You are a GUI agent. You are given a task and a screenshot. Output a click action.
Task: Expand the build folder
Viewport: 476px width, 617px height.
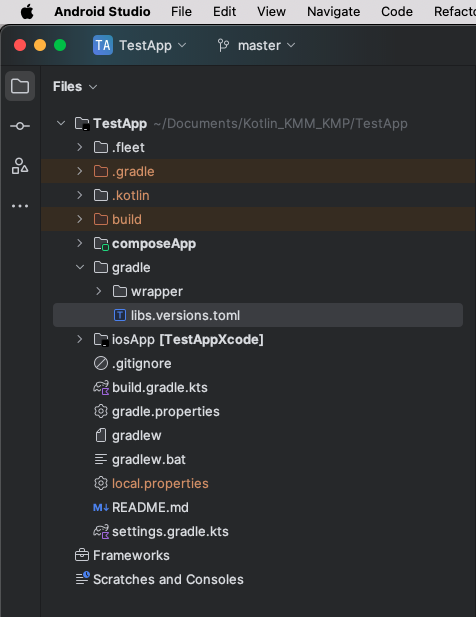tap(79, 219)
